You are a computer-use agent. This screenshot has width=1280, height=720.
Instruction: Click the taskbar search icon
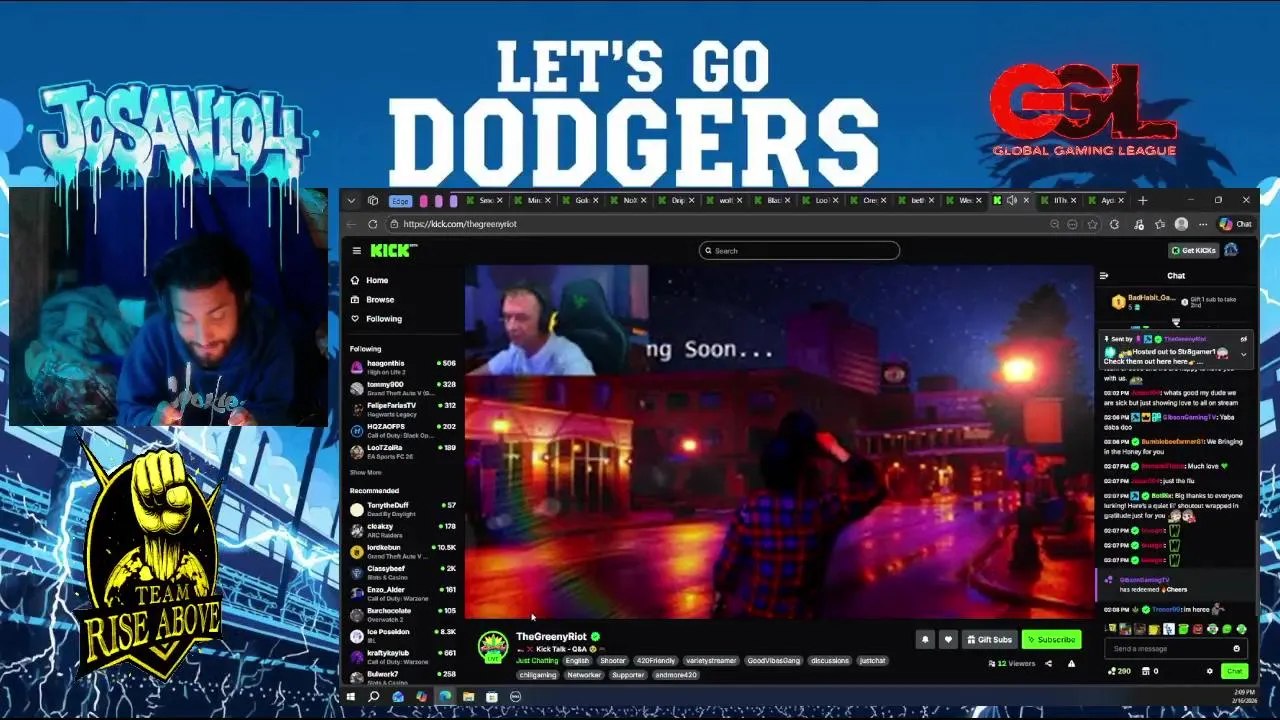374,697
